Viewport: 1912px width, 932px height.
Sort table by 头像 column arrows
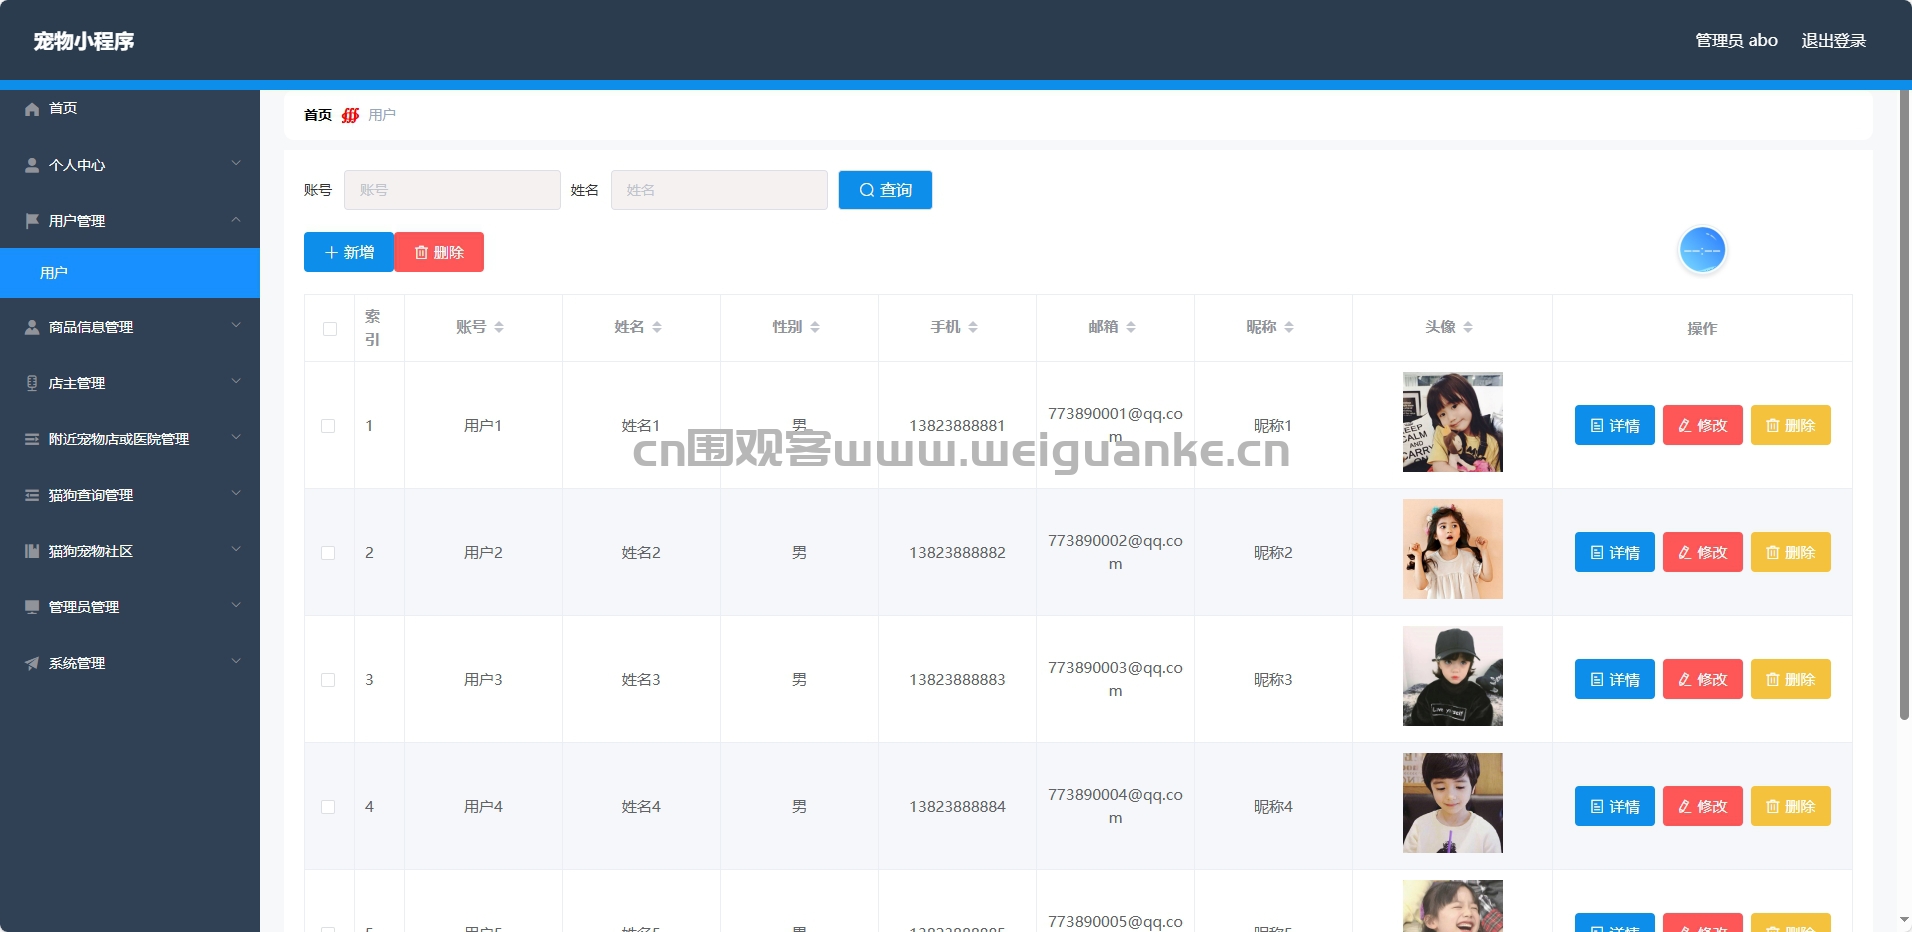[1468, 327]
